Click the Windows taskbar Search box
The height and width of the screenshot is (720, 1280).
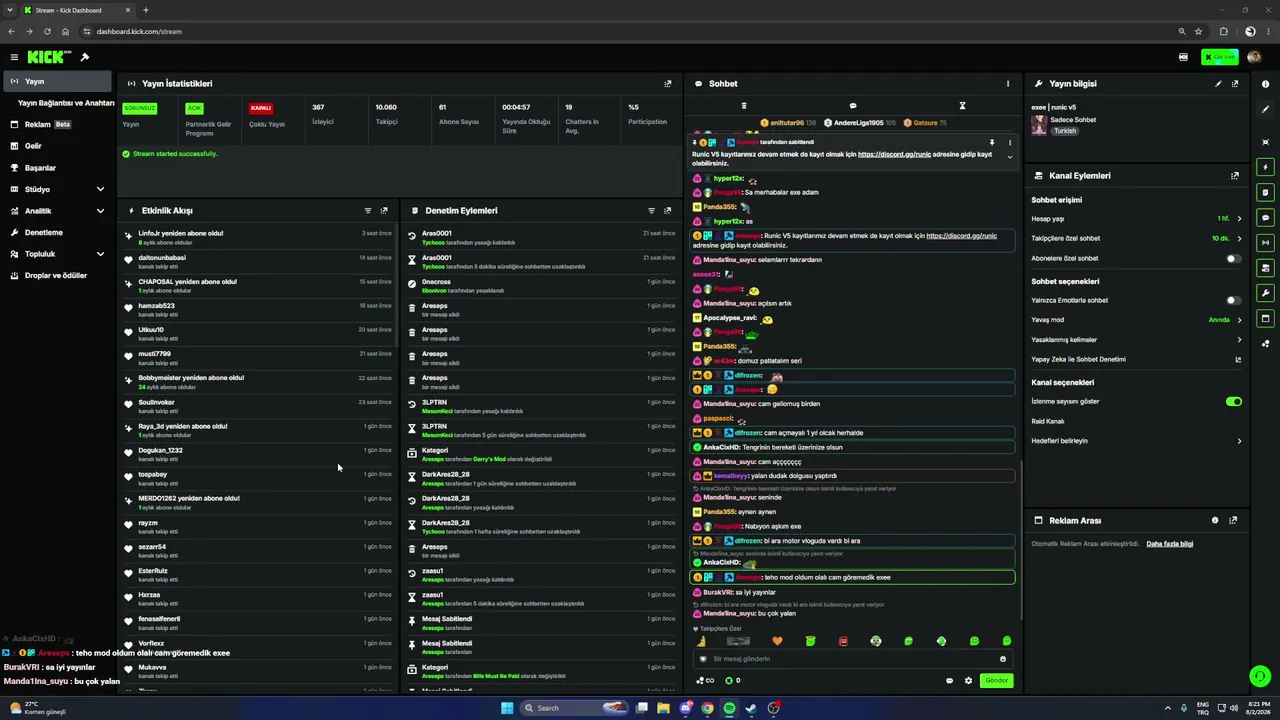coord(577,708)
